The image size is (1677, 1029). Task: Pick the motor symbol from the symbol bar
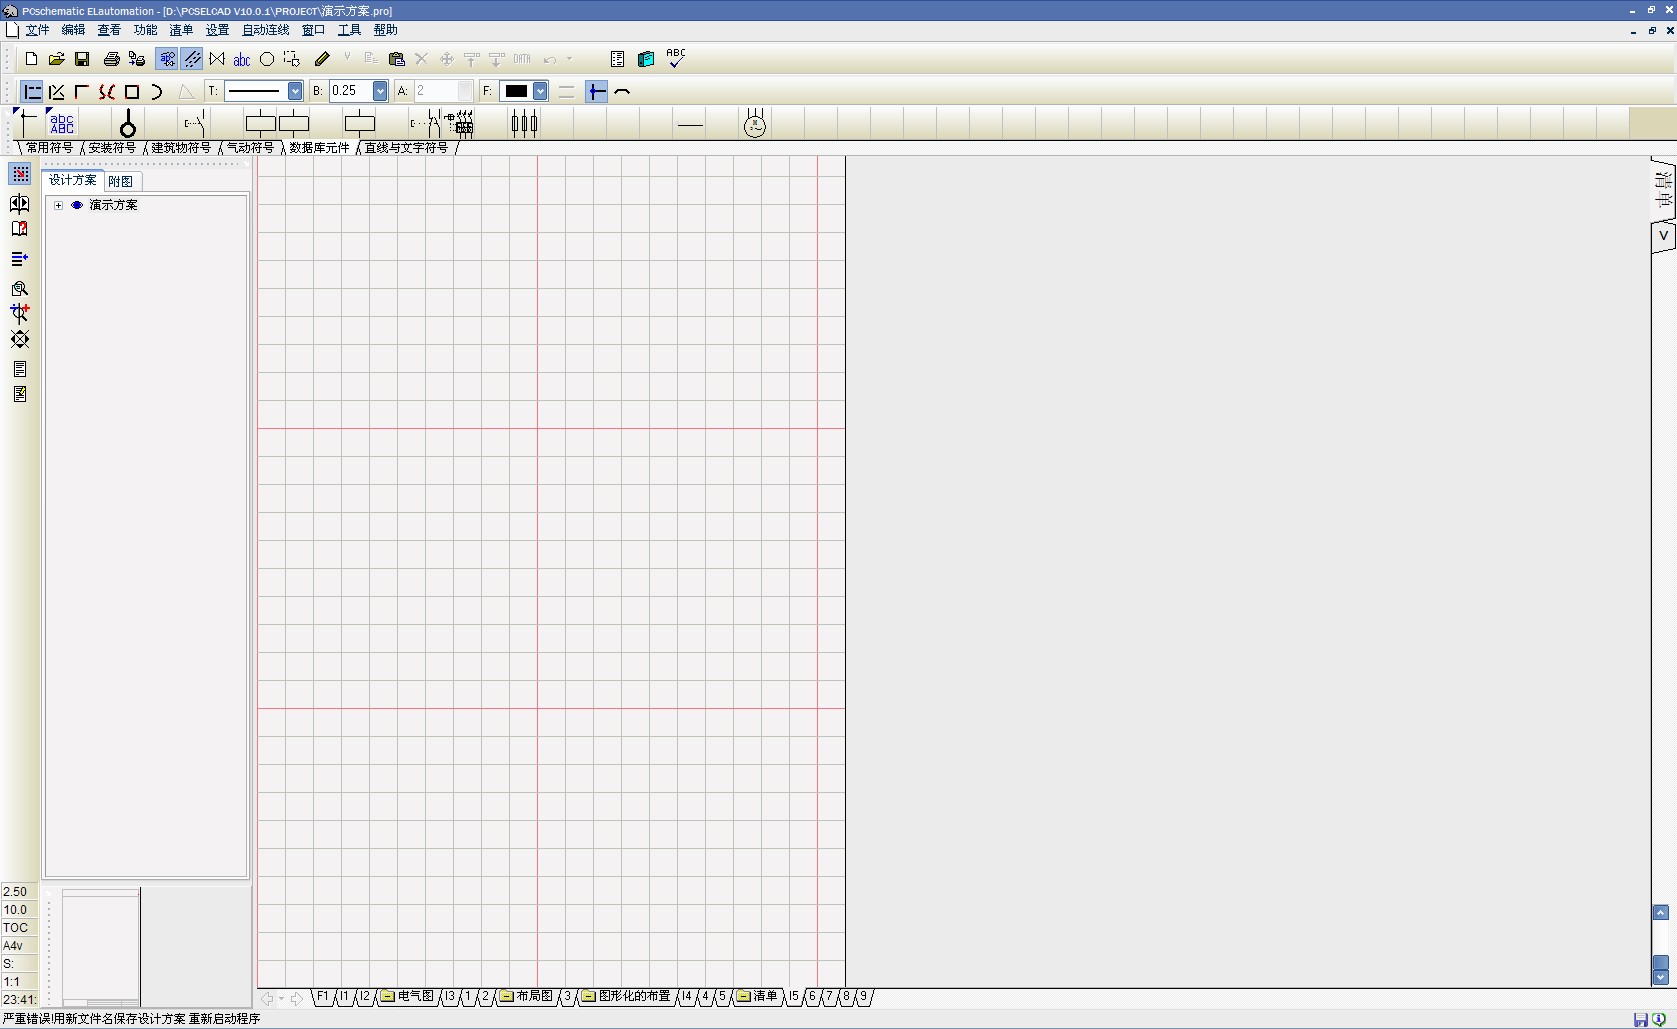click(755, 124)
